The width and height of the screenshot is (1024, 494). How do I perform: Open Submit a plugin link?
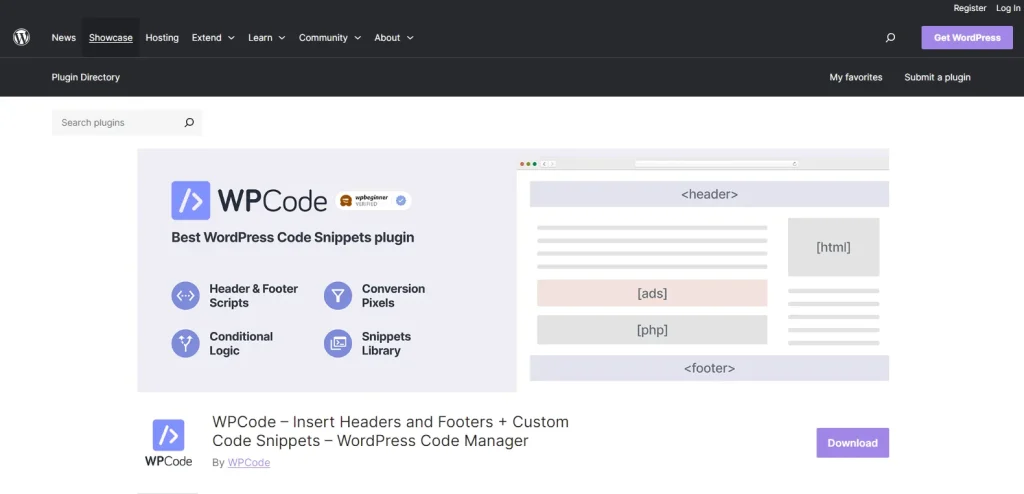pyautogui.click(x=937, y=77)
